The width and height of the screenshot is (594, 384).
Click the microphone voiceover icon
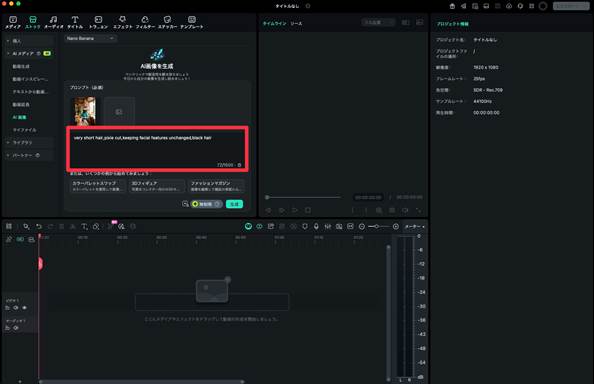[x=316, y=226]
